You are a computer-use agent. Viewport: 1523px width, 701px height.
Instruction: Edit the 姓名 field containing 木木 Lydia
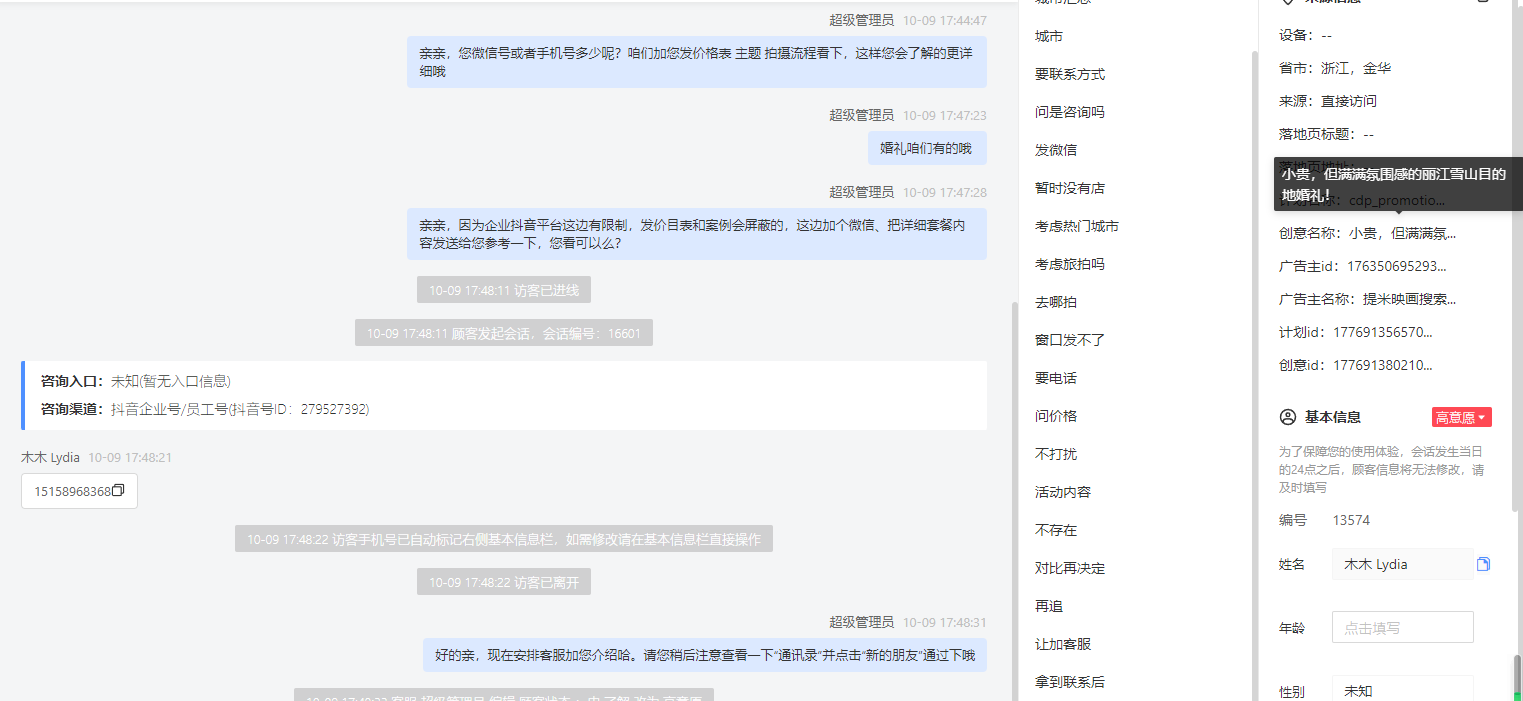coord(1402,564)
